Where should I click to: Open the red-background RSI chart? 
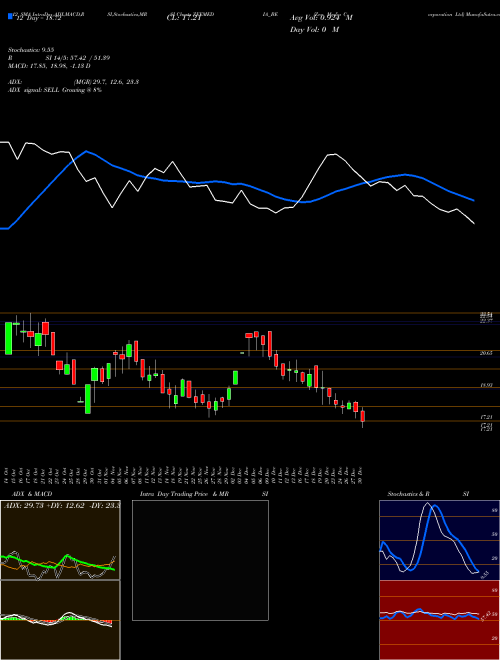[x=439, y=620]
